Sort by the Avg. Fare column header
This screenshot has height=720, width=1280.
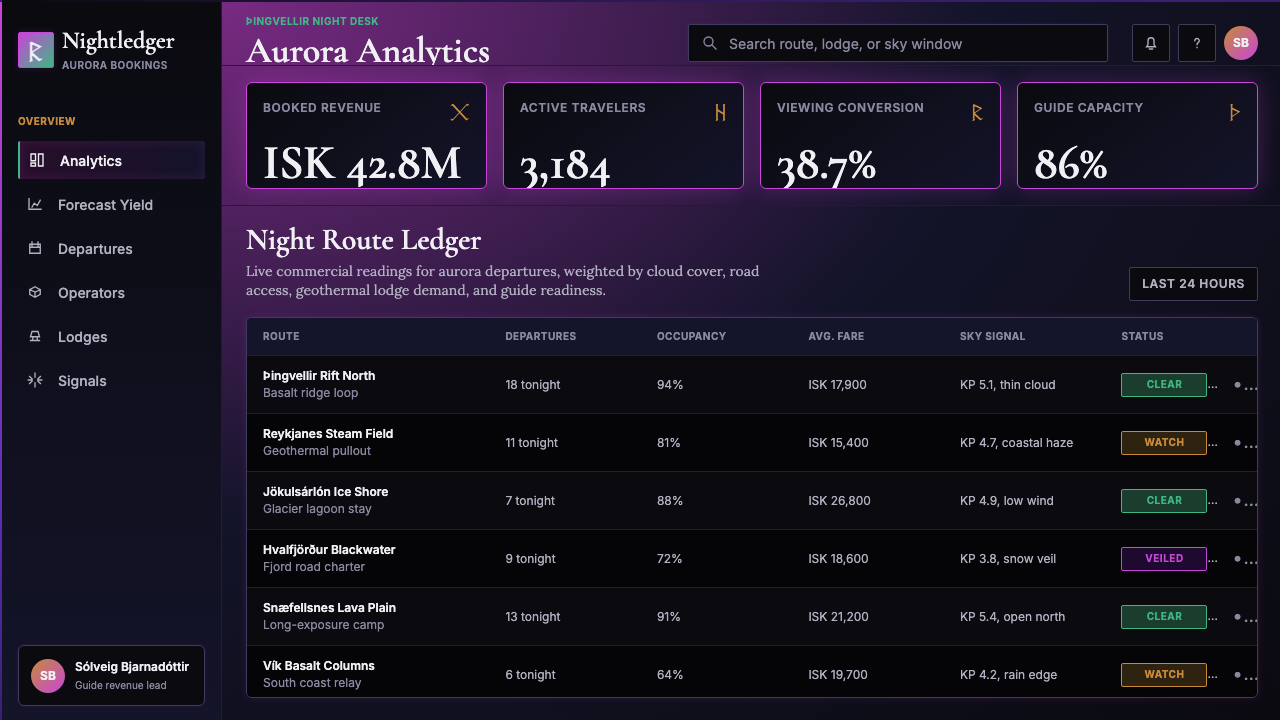pyautogui.click(x=836, y=336)
